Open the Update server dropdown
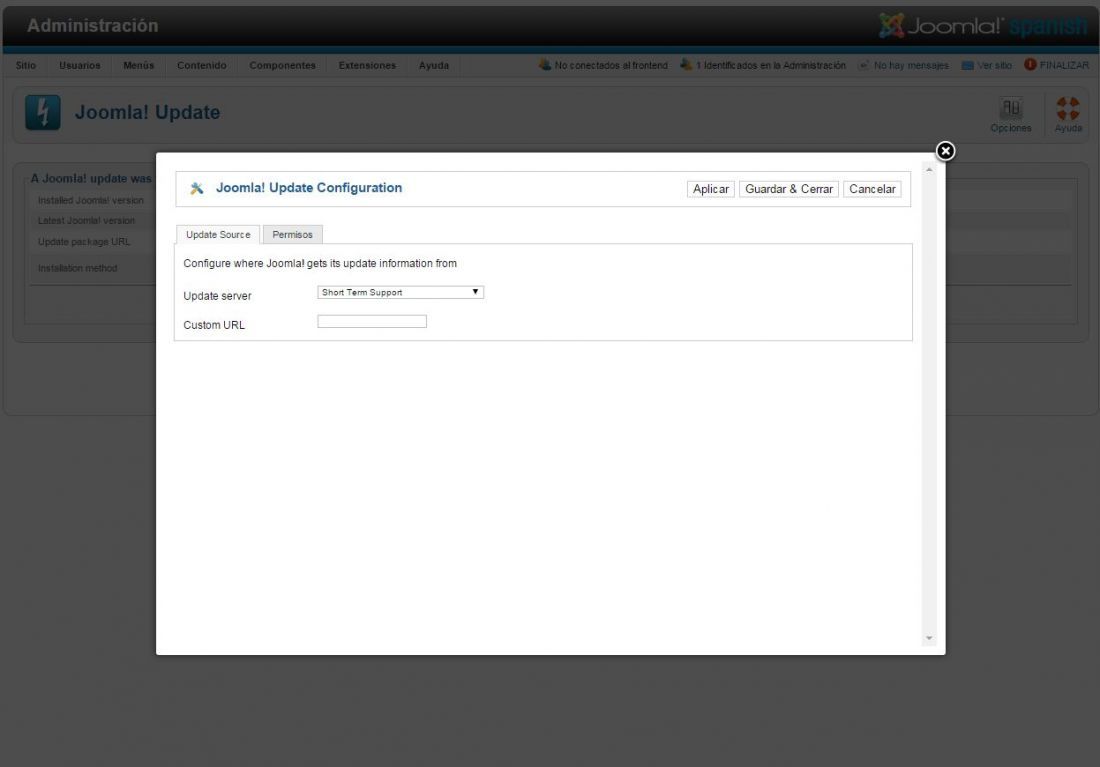 click(400, 292)
